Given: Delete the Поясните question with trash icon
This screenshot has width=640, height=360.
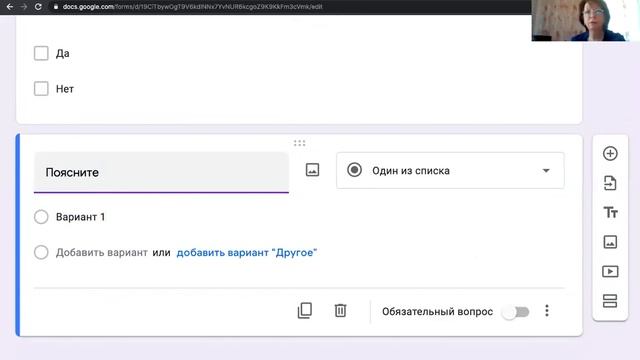Looking at the screenshot, I should 340,311.
